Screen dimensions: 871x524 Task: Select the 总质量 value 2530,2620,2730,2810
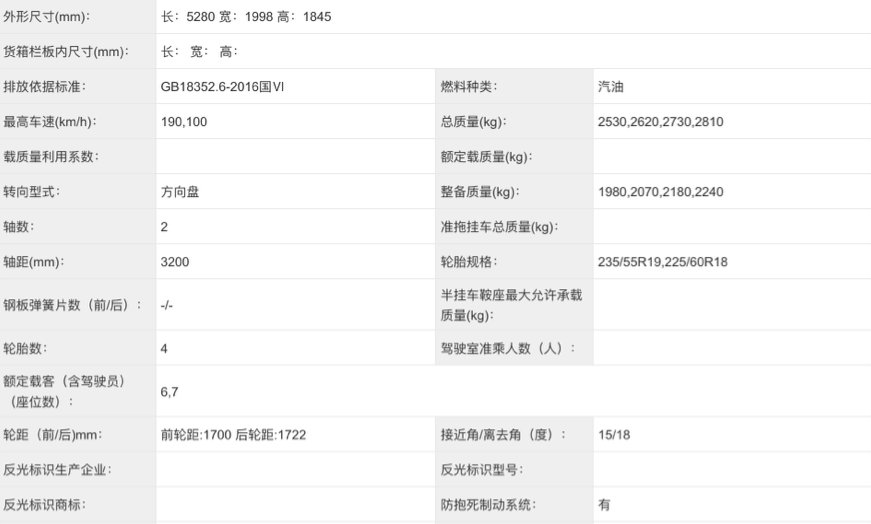click(660, 122)
